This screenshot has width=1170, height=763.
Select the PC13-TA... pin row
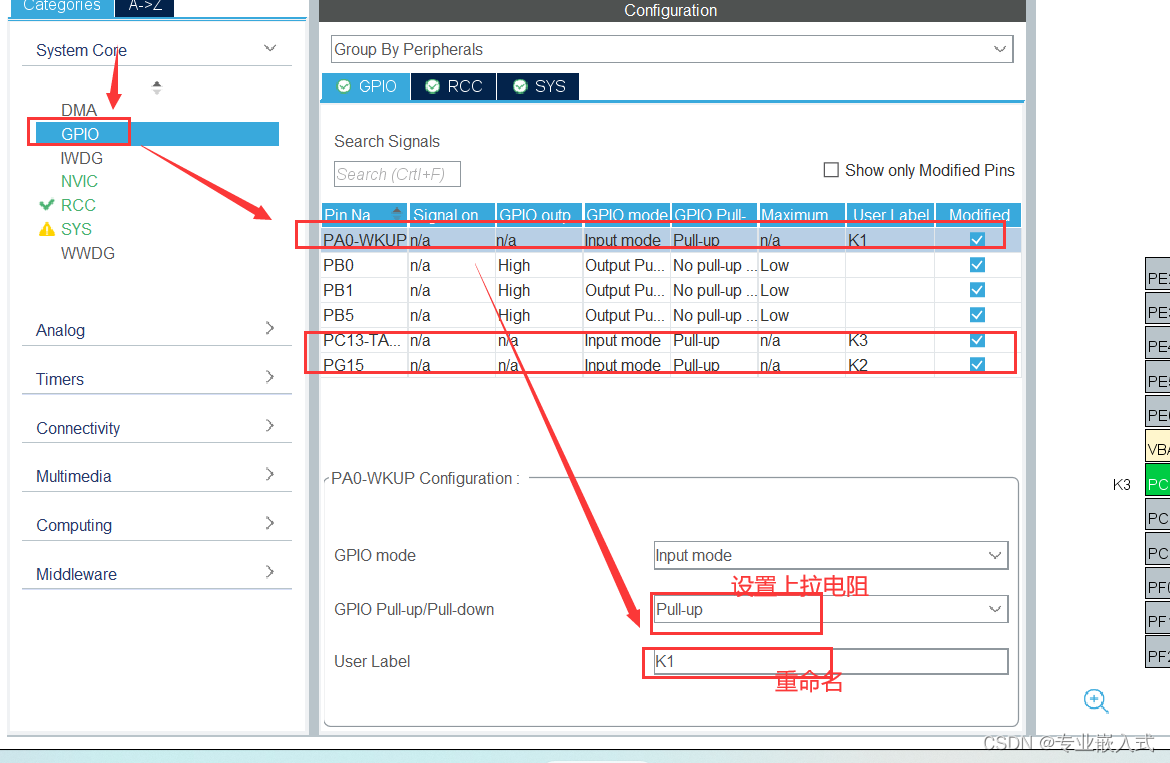(x=671, y=340)
